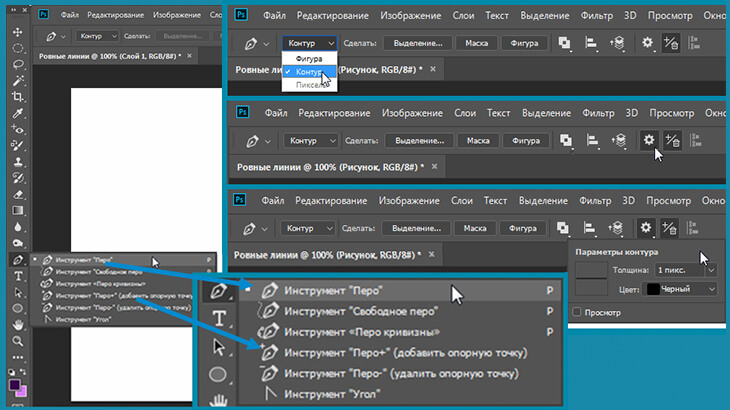Screen dimensions: 730x410
Task: Open Просмотр menu in strip above Параметры контура
Action: pyautogui.click(x=668, y=201)
